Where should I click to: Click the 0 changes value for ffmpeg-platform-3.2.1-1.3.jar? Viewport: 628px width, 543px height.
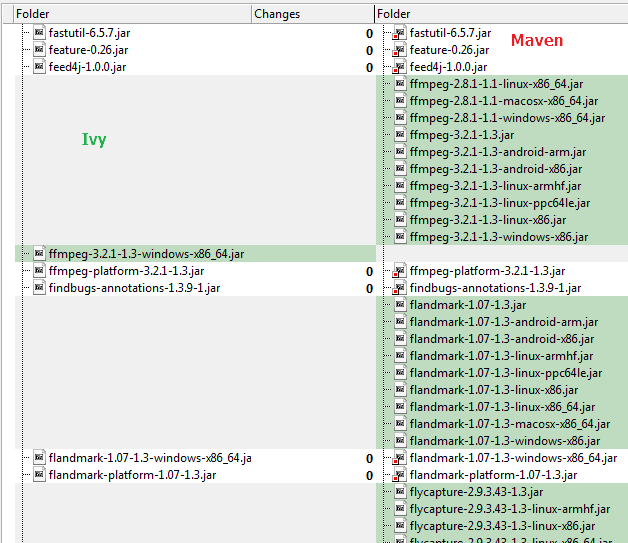click(x=369, y=272)
